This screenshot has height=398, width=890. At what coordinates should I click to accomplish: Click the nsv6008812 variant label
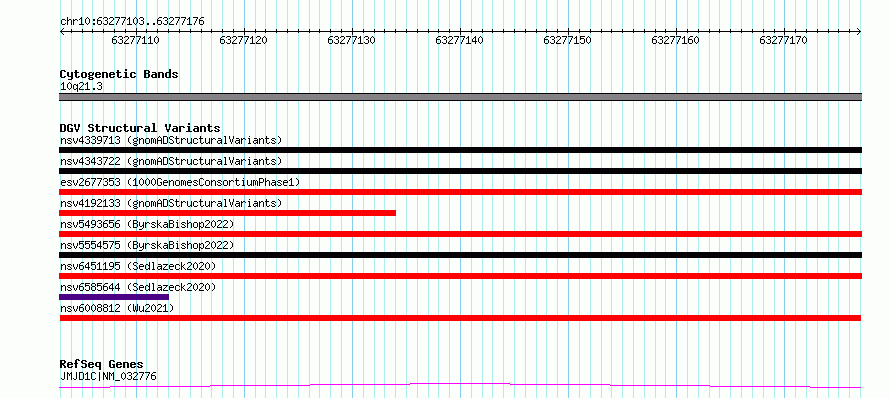coord(117,308)
